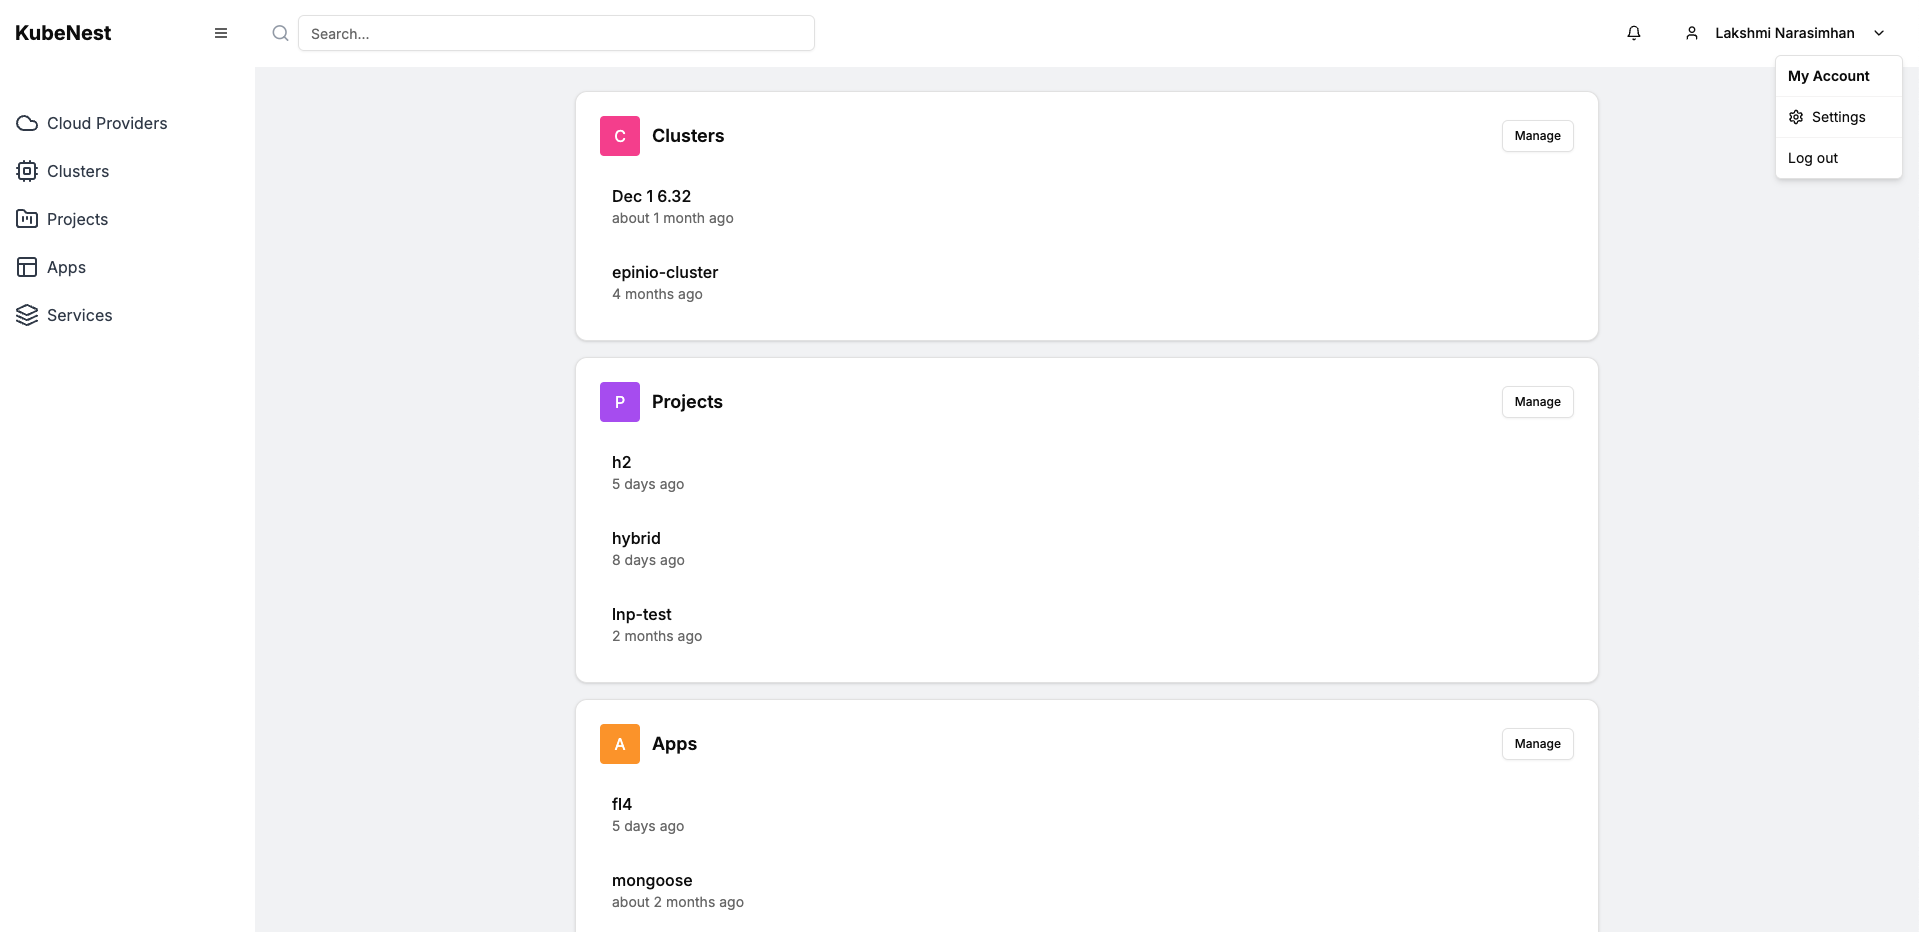Open My Account menu entry

[x=1828, y=76]
